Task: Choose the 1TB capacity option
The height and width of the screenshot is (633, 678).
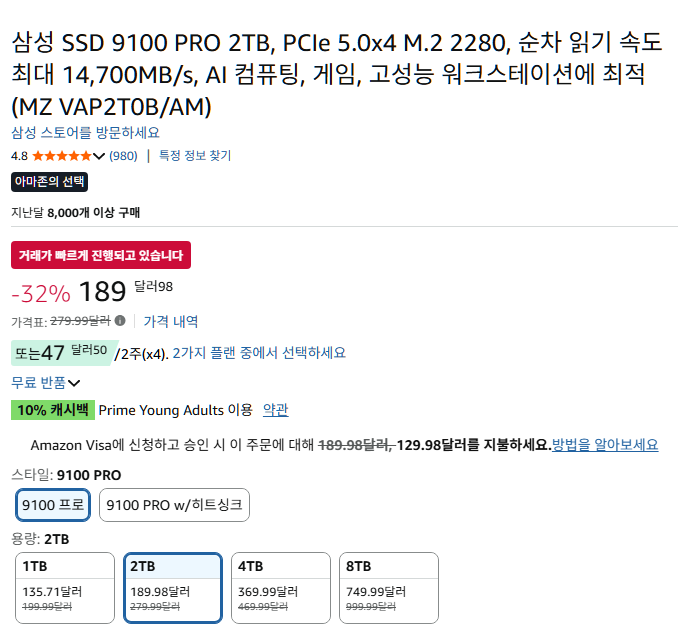Action: coord(67,586)
